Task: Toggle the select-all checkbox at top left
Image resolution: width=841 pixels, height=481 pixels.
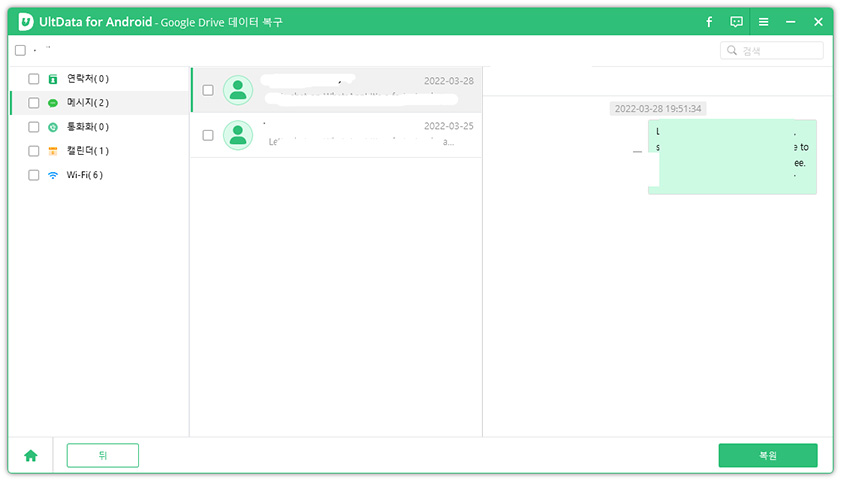Action: [x=20, y=50]
